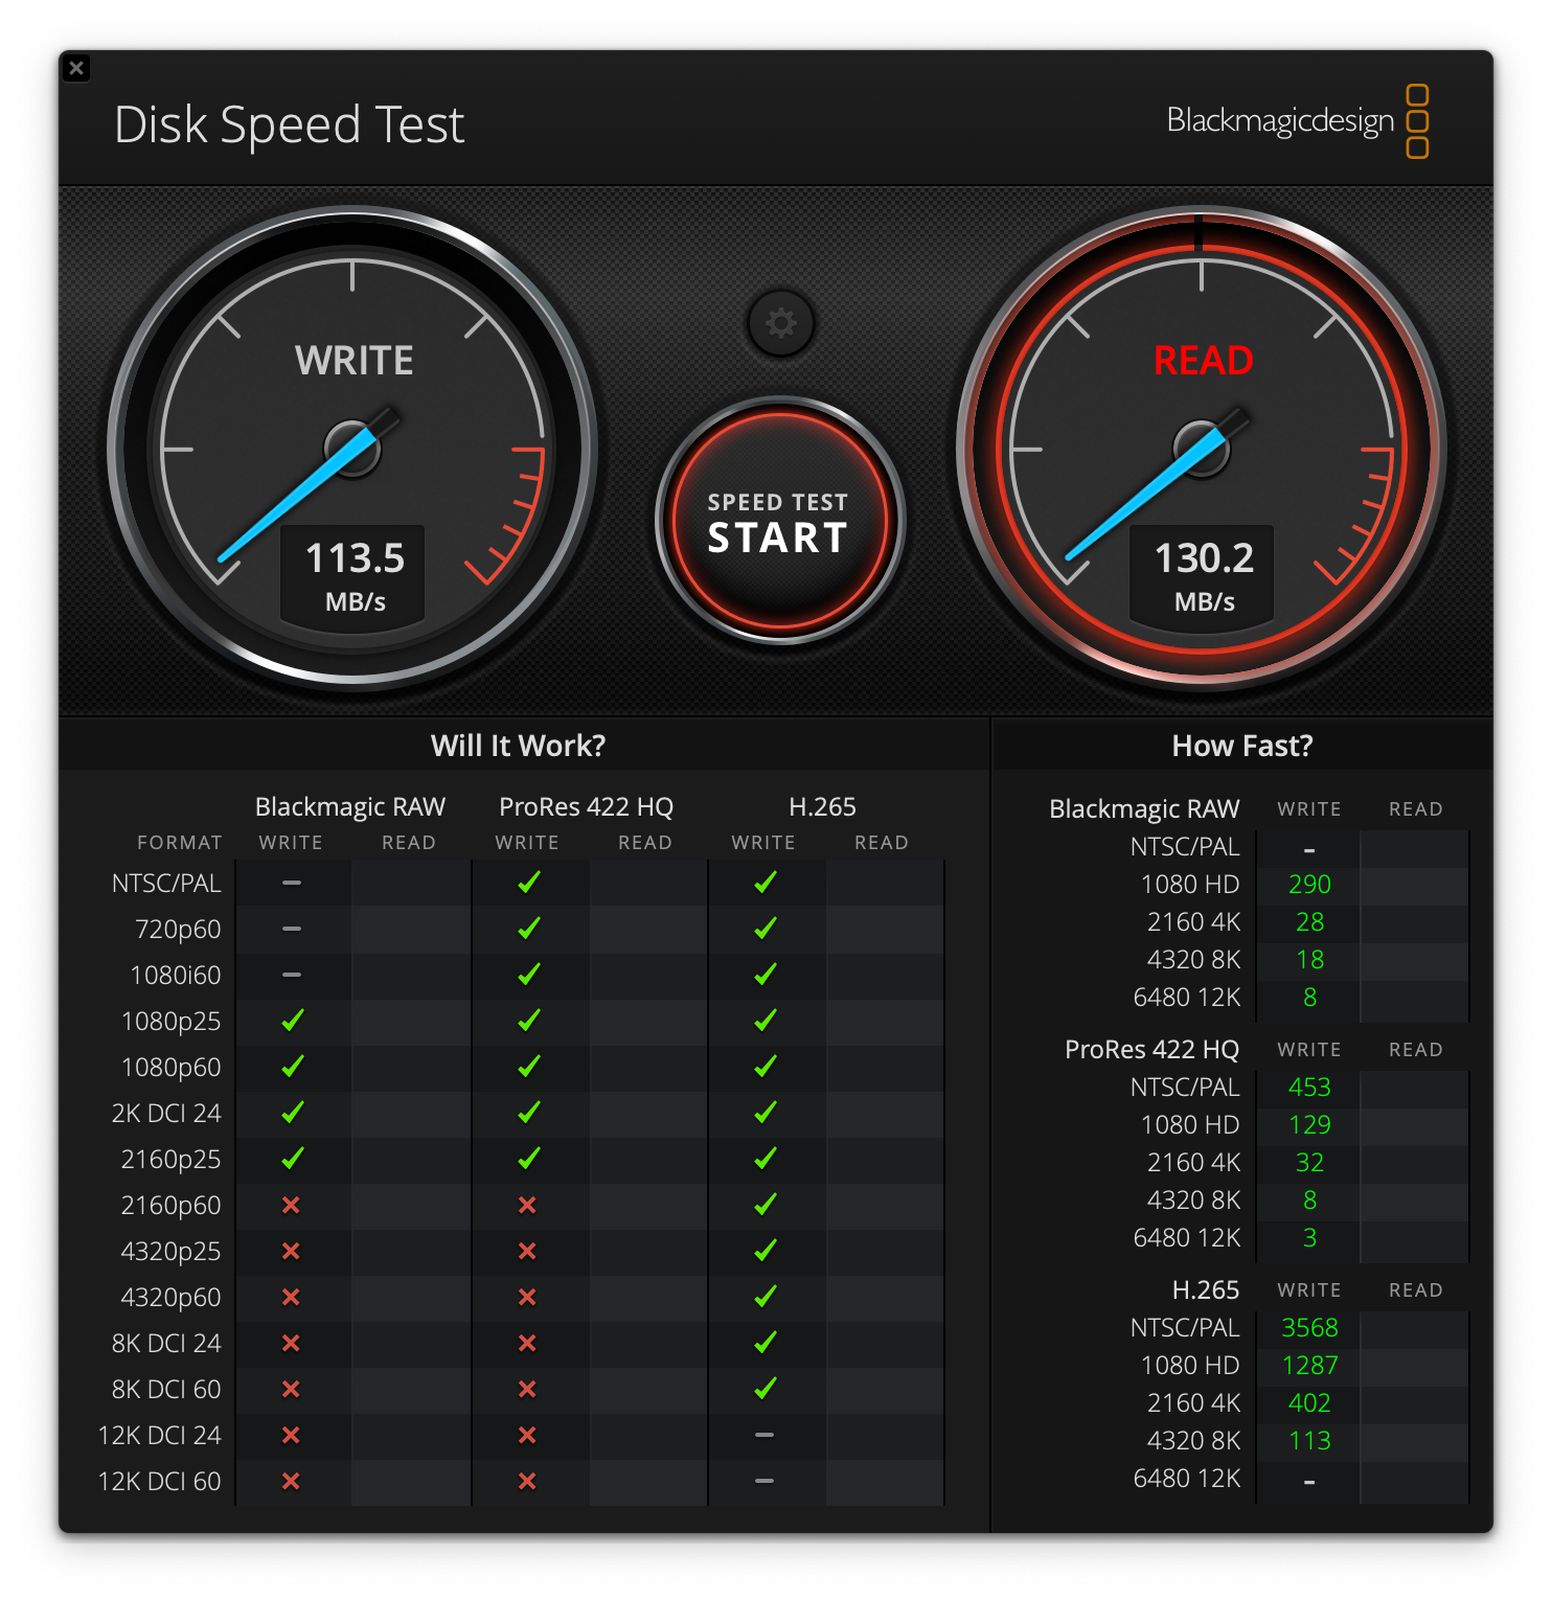Select the 2K DCI 24 format row label
This screenshot has height=1600, width=1552.
pyautogui.click(x=166, y=1113)
